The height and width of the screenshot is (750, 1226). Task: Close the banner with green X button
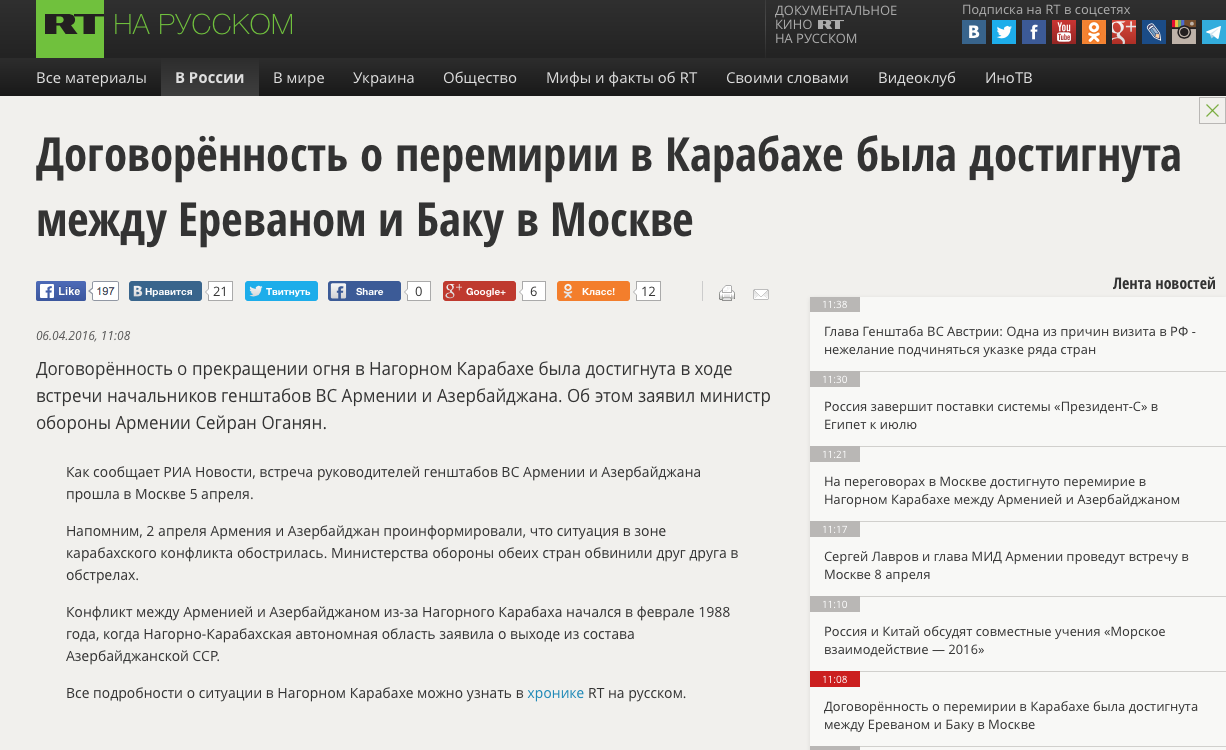point(1212,111)
